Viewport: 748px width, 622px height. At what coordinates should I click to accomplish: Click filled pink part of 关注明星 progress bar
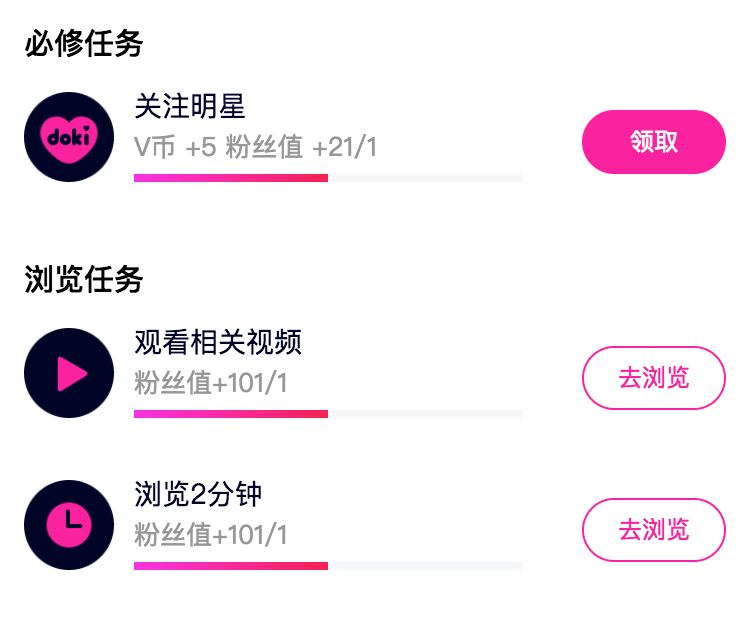[230, 178]
